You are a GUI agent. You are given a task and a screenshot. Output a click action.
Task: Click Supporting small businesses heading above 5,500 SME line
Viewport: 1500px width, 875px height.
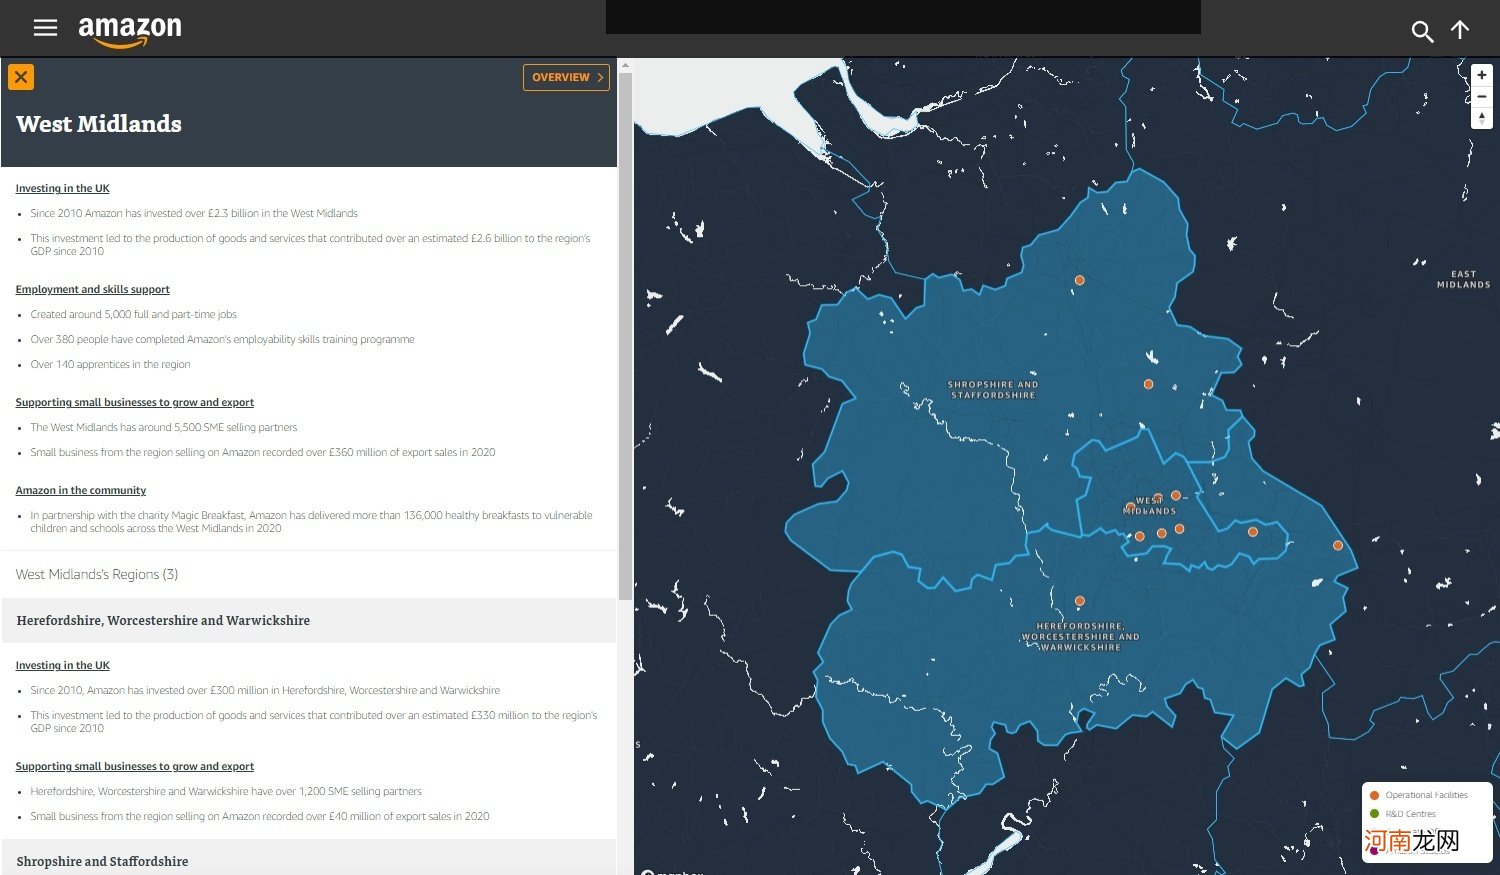pos(134,402)
